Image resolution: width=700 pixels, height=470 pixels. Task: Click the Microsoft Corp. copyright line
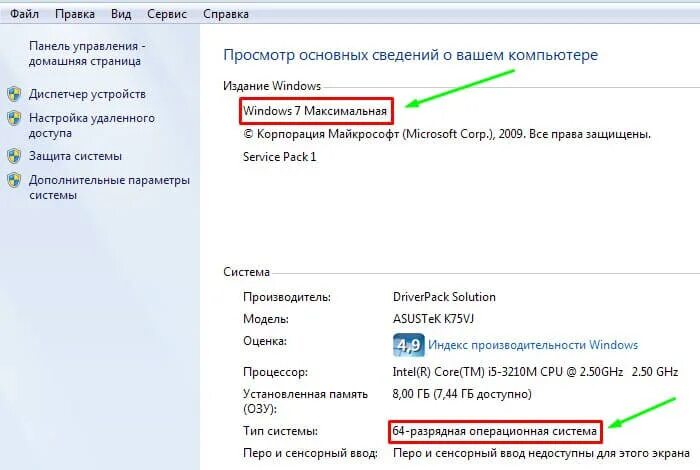[447, 134]
